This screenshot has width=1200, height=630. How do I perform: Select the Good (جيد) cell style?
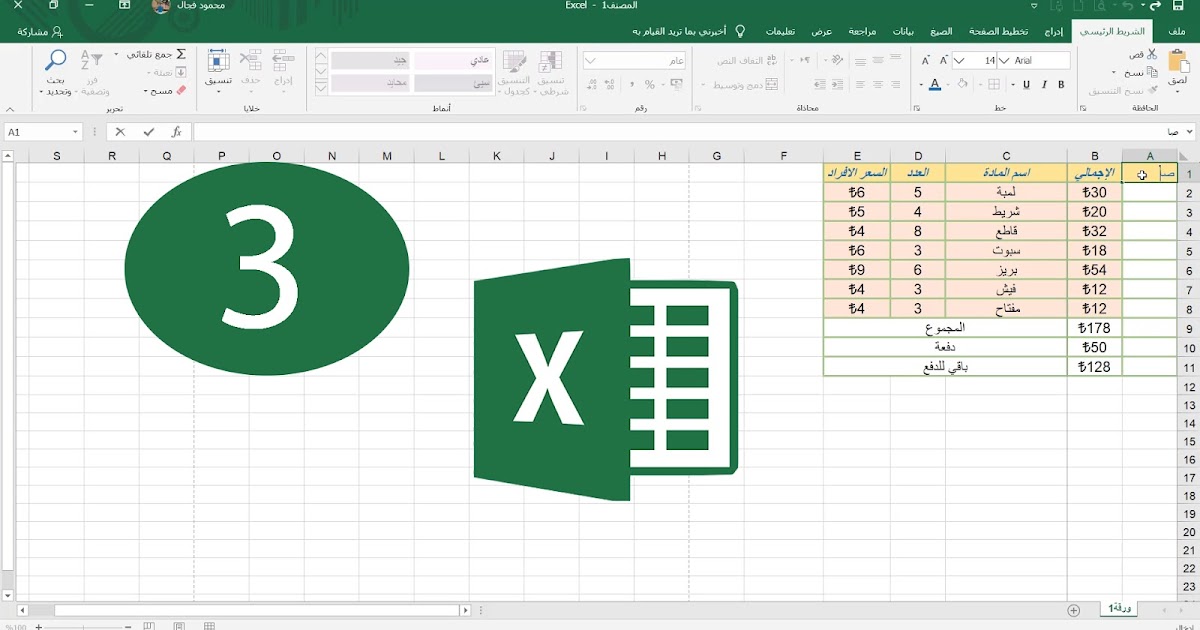coord(372,60)
